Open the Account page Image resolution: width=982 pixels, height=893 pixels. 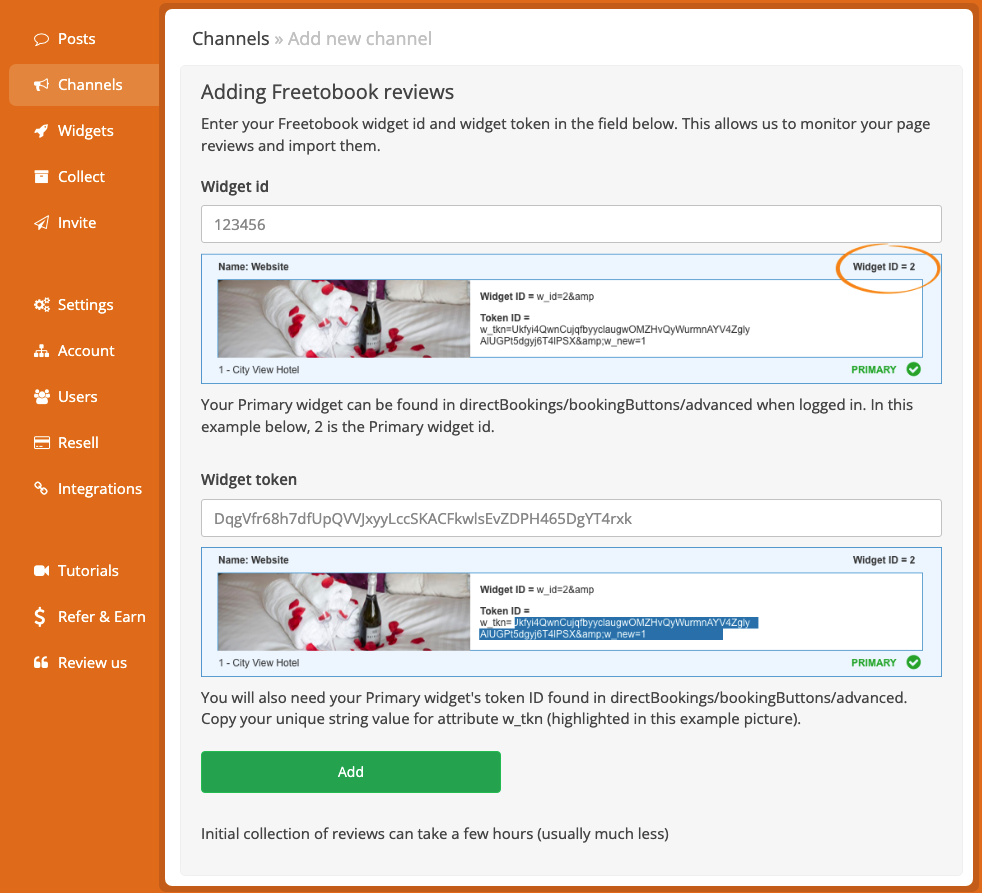click(x=84, y=351)
